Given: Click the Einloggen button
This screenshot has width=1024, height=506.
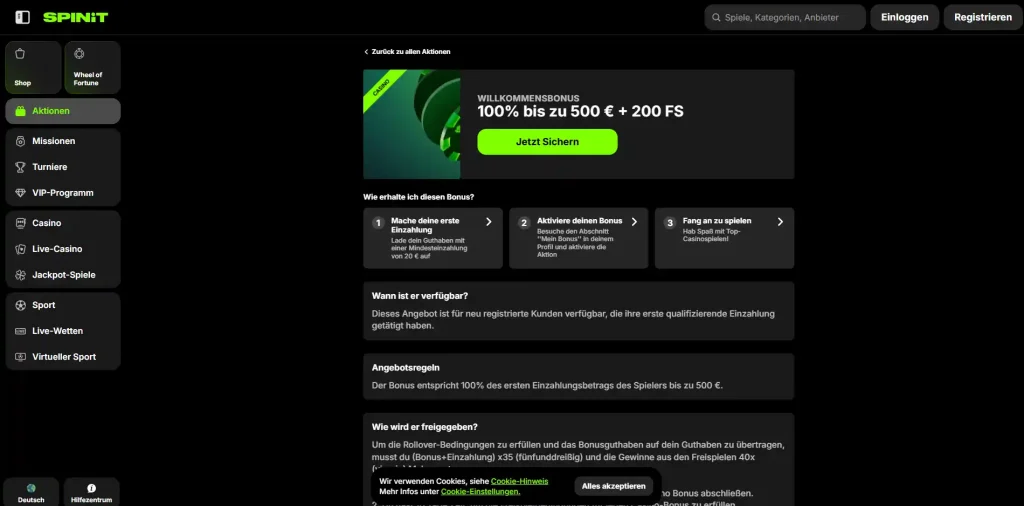Looking at the screenshot, I should [x=904, y=18].
